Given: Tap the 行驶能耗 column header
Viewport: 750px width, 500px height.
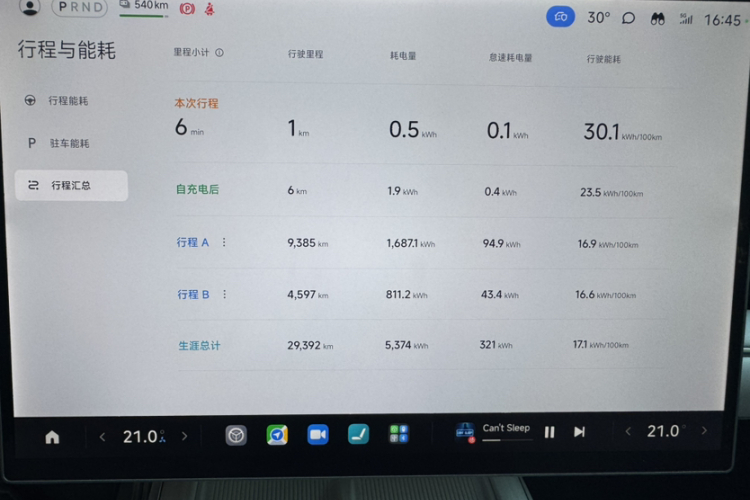Looking at the screenshot, I should (604, 59).
